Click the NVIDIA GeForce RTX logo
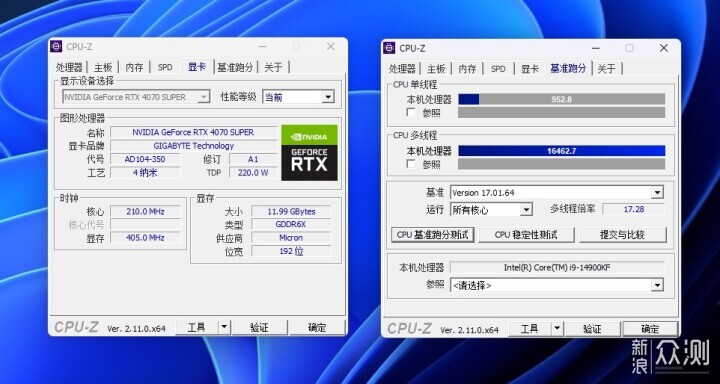Viewport: 720px width, 384px height. point(309,152)
